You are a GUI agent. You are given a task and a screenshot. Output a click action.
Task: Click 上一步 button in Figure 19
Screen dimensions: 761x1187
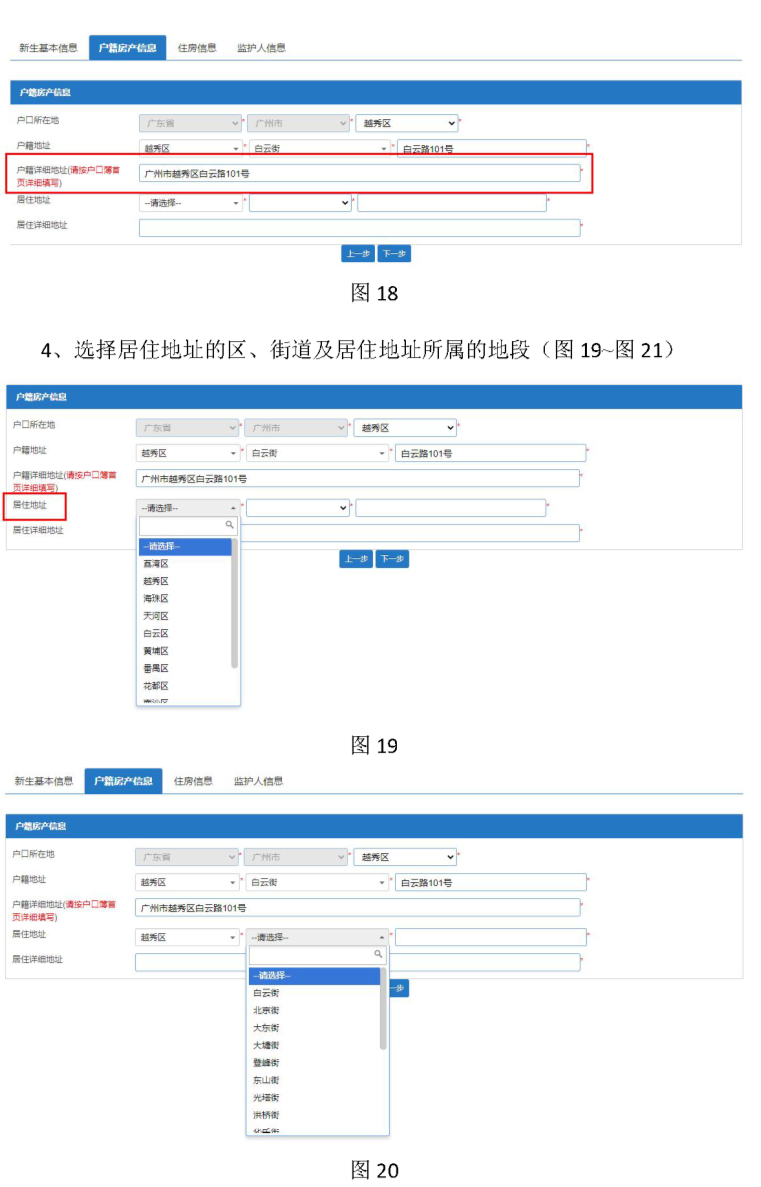[356, 559]
